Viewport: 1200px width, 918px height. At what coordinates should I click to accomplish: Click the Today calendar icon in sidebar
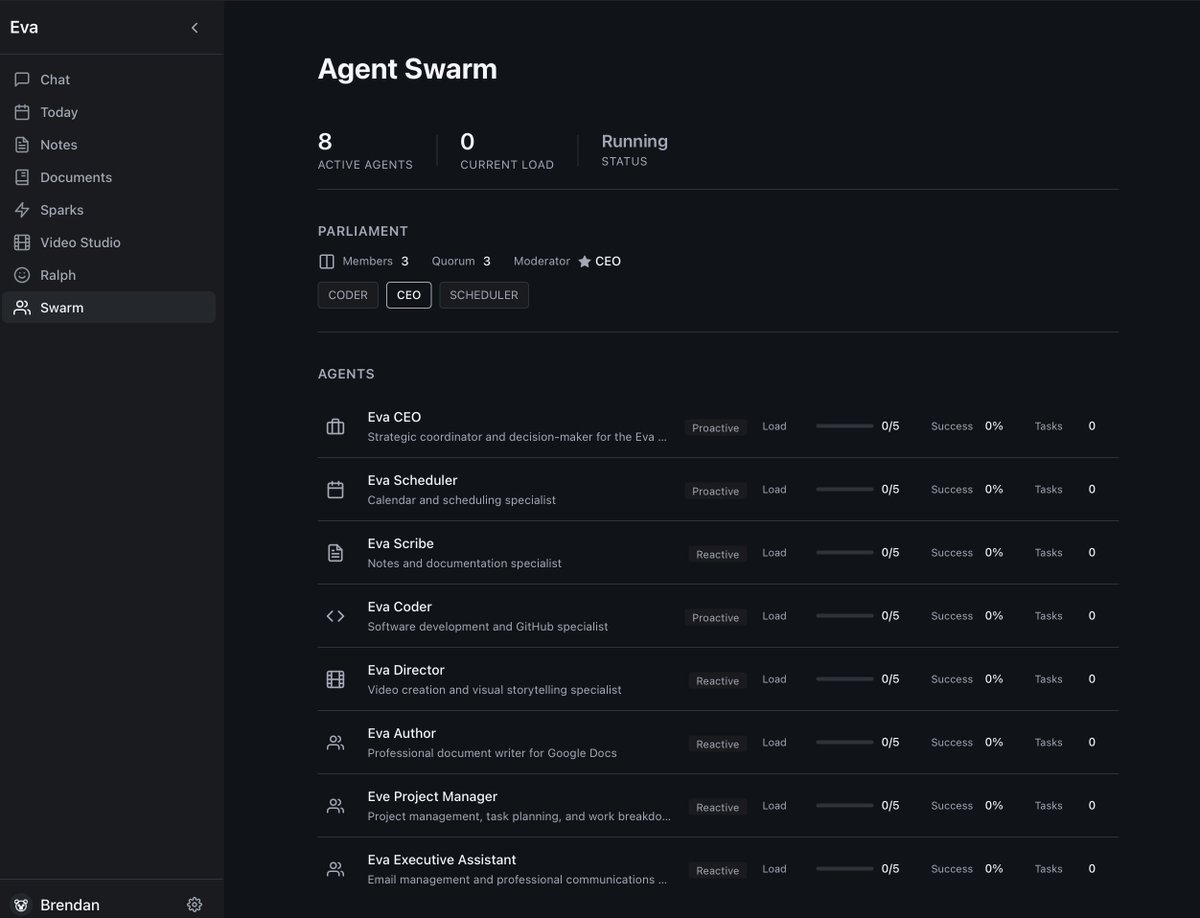(22, 112)
